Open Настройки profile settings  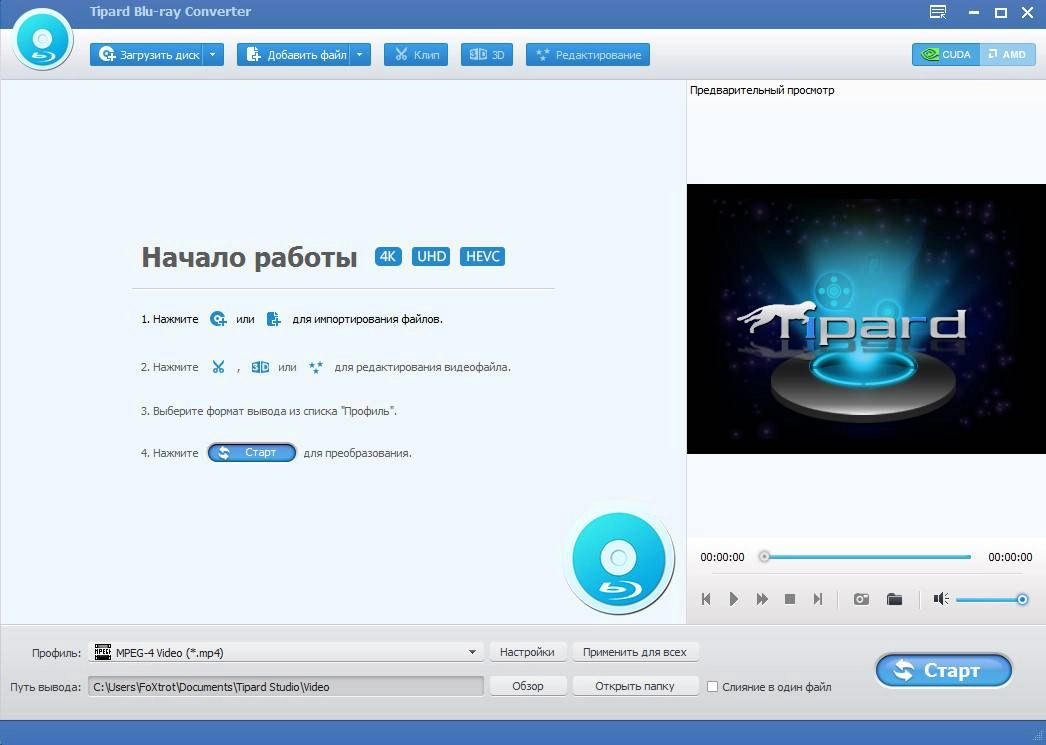tap(527, 652)
